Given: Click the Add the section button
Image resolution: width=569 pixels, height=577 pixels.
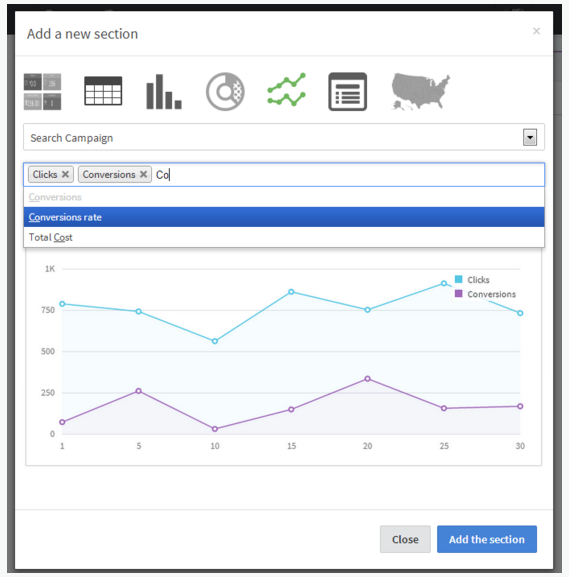Looking at the screenshot, I should pos(487,539).
